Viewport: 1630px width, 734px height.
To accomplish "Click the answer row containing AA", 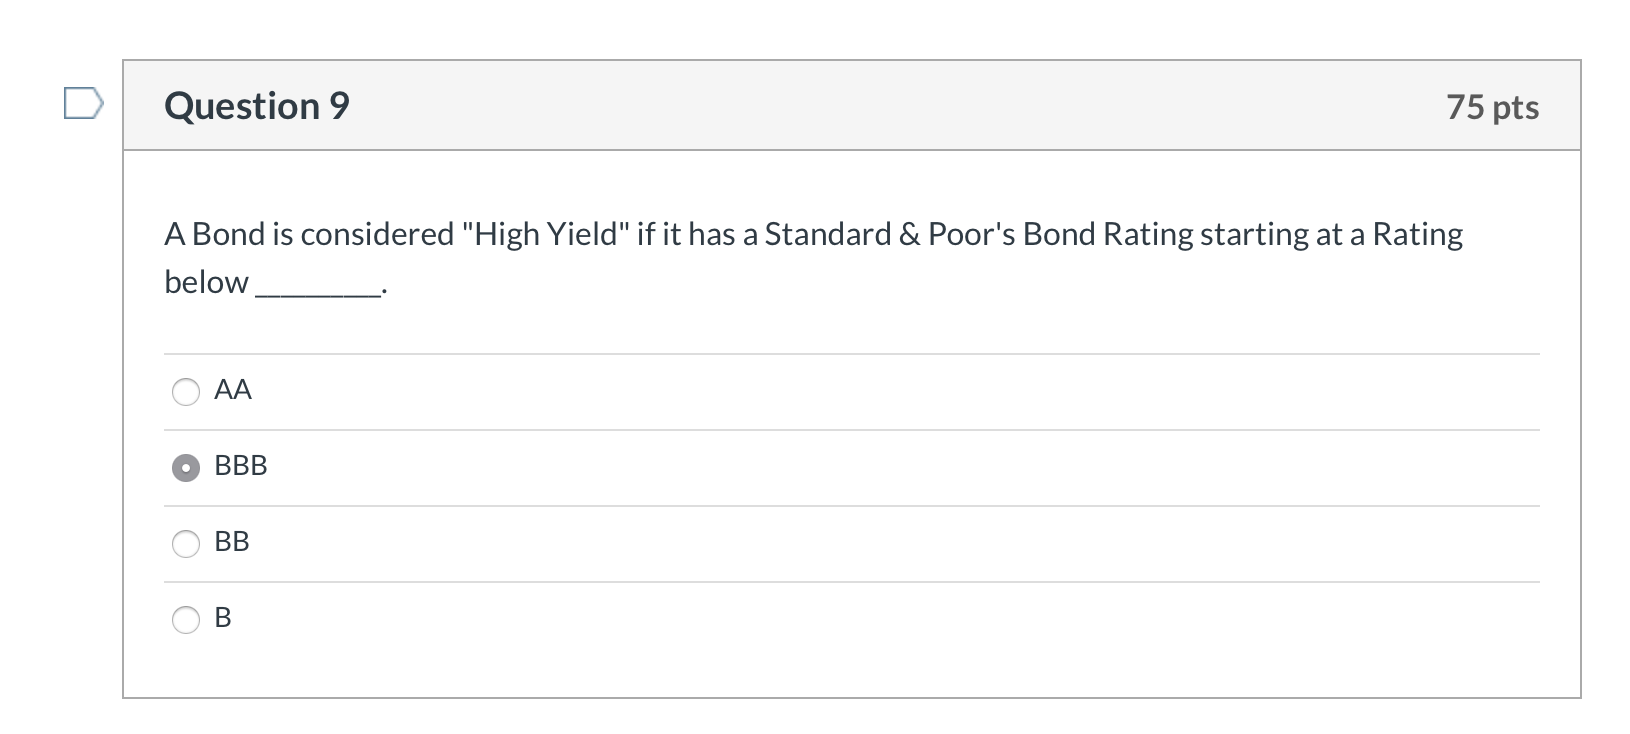I will (700, 392).
